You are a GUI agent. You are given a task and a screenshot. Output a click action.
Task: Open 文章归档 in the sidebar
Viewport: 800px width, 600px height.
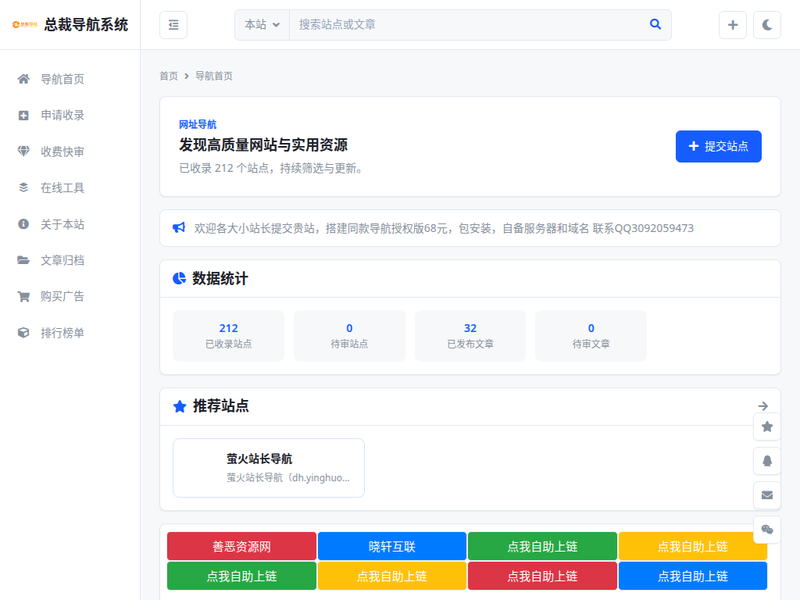coord(62,260)
